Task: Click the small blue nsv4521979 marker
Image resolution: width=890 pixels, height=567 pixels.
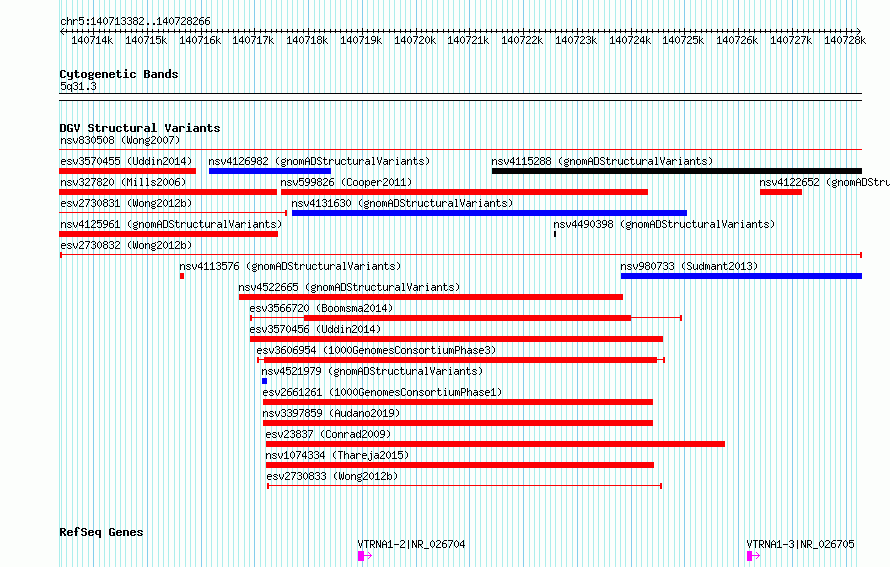Action: click(265, 381)
